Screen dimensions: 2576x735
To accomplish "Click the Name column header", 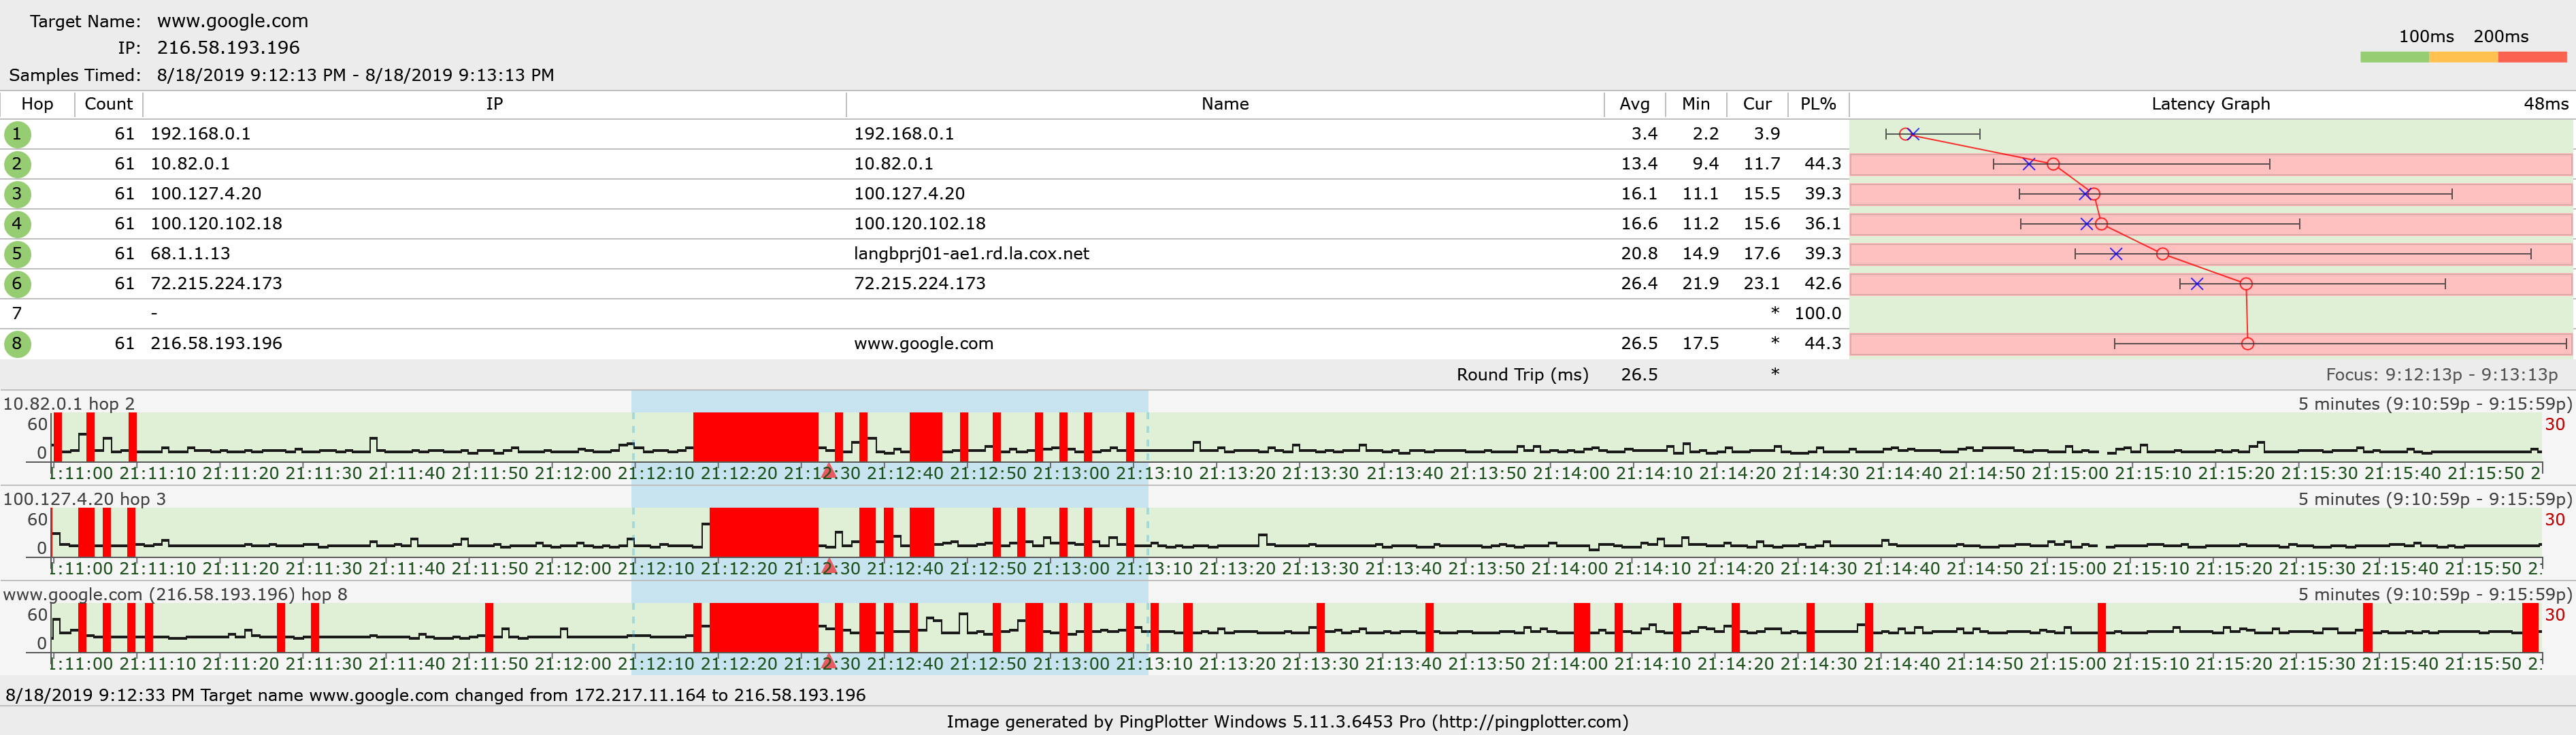I will [1224, 104].
